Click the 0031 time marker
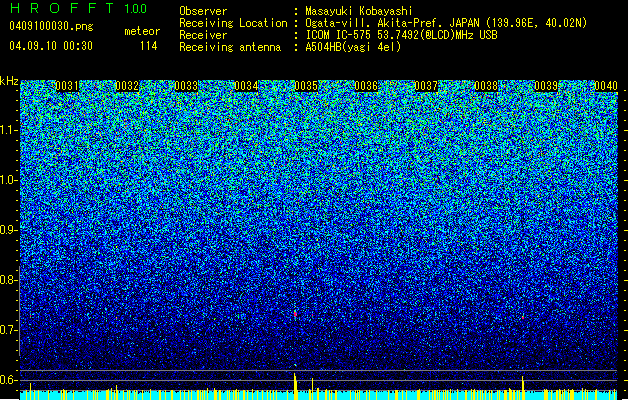The image size is (629, 400). click(x=67, y=86)
